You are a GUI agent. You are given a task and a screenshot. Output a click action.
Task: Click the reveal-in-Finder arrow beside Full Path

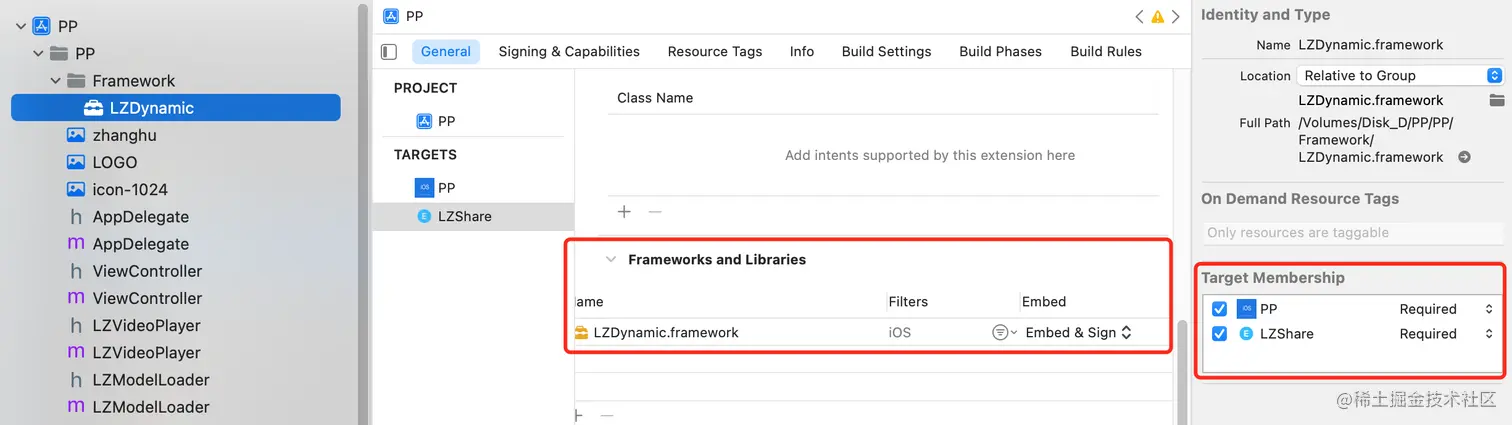tap(1464, 157)
